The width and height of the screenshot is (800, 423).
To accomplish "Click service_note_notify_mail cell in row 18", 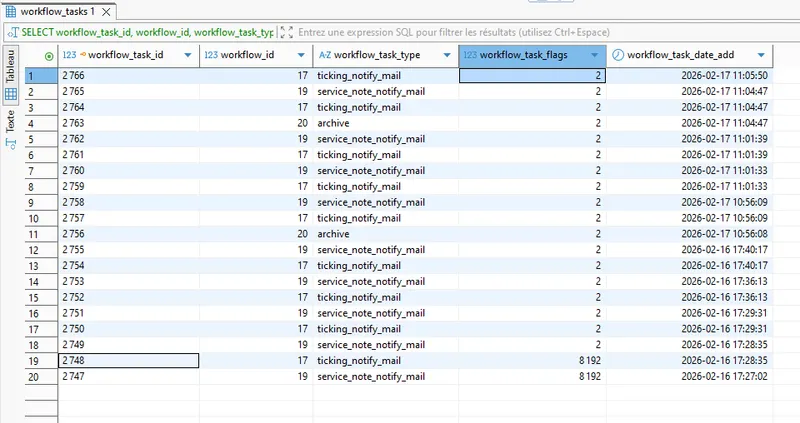I will pyautogui.click(x=386, y=345).
